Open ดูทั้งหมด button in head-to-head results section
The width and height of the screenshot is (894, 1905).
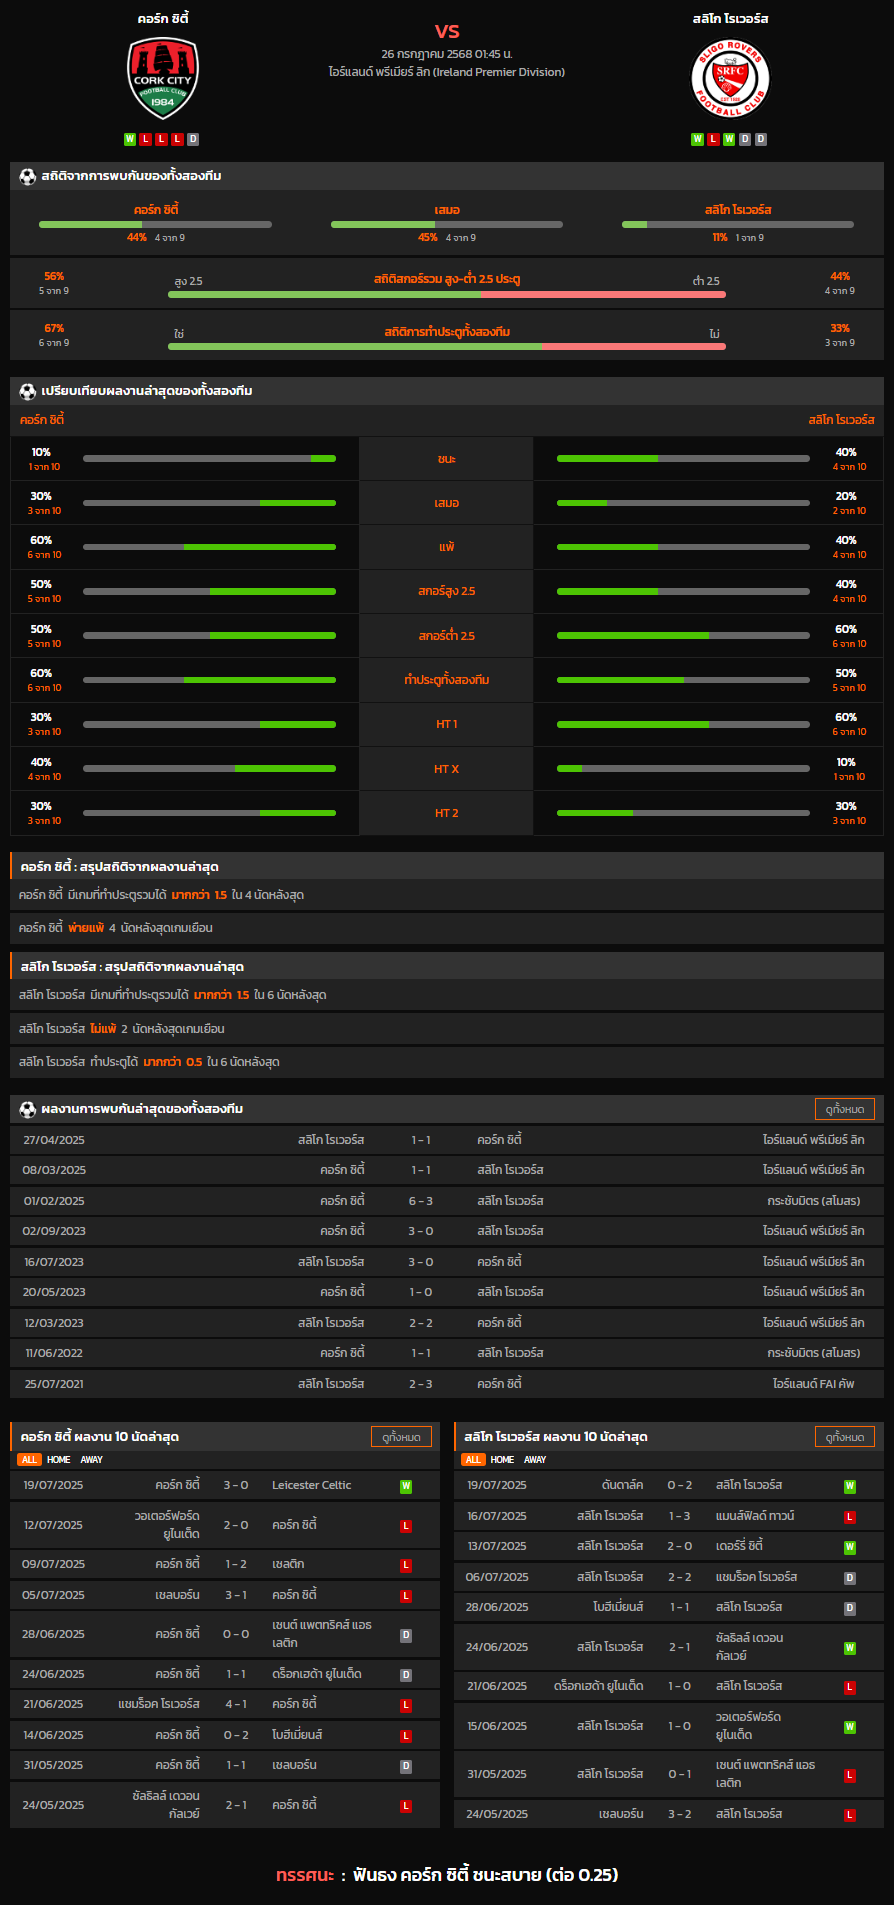pos(845,1109)
